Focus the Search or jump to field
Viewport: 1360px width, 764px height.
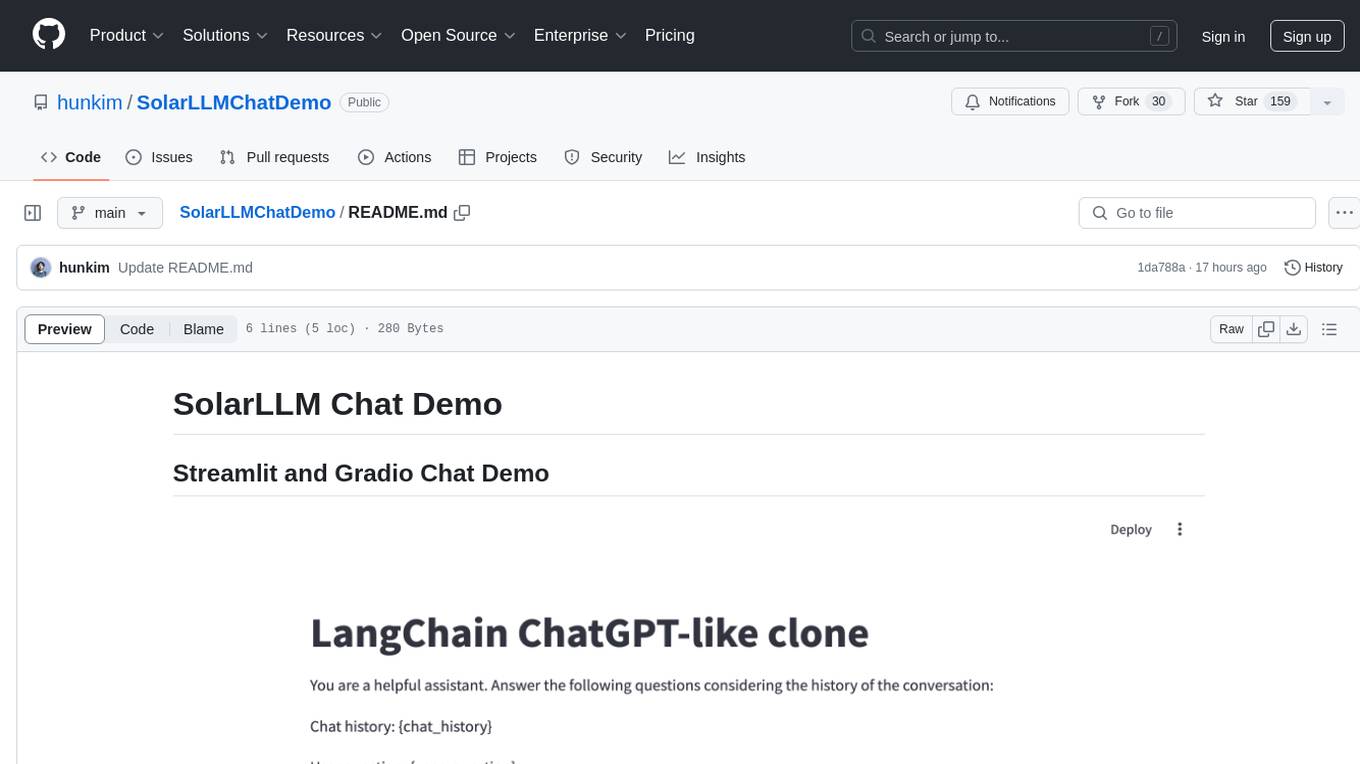tap(1015, 36)
